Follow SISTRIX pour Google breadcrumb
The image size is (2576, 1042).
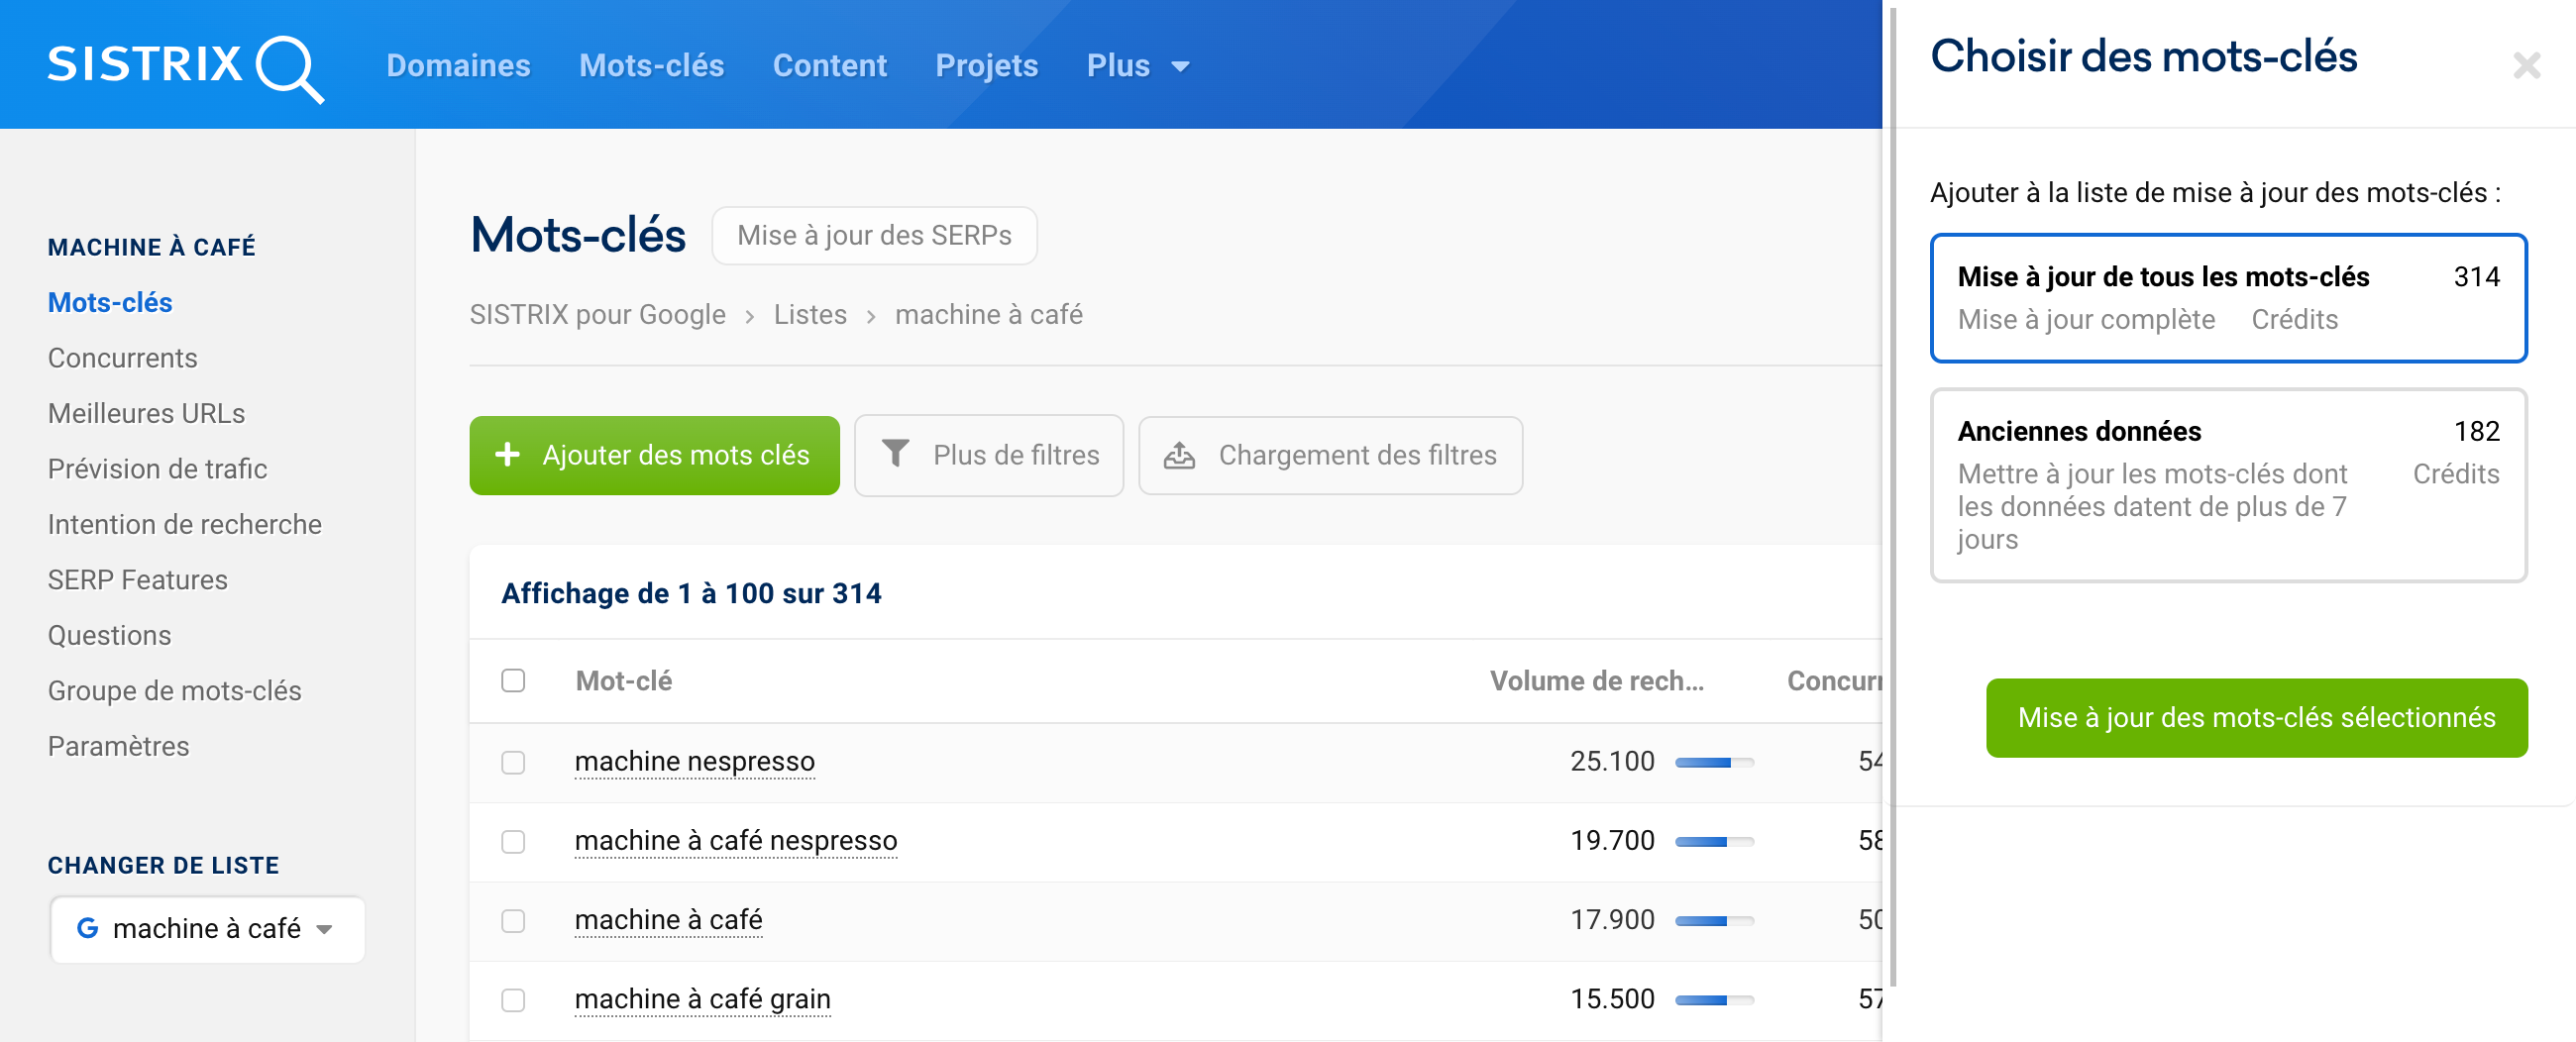pos(597,315)
